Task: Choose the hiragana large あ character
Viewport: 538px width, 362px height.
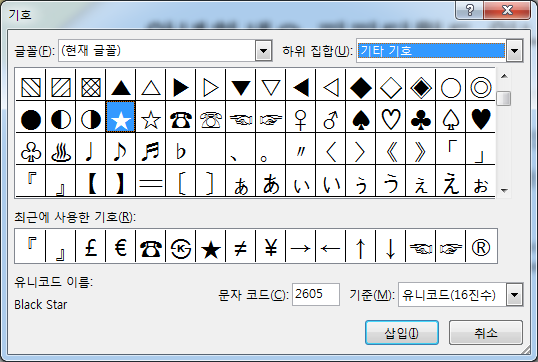Action: 271,184
